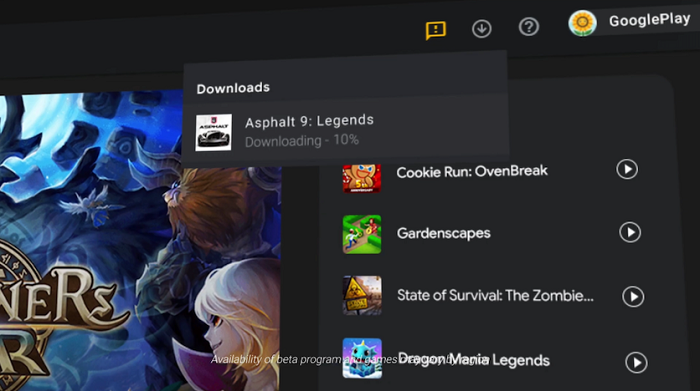Viewport: 700px width, 391px height.
Task: Click the Gardenscapes app icon
Action: coord(362,234)
